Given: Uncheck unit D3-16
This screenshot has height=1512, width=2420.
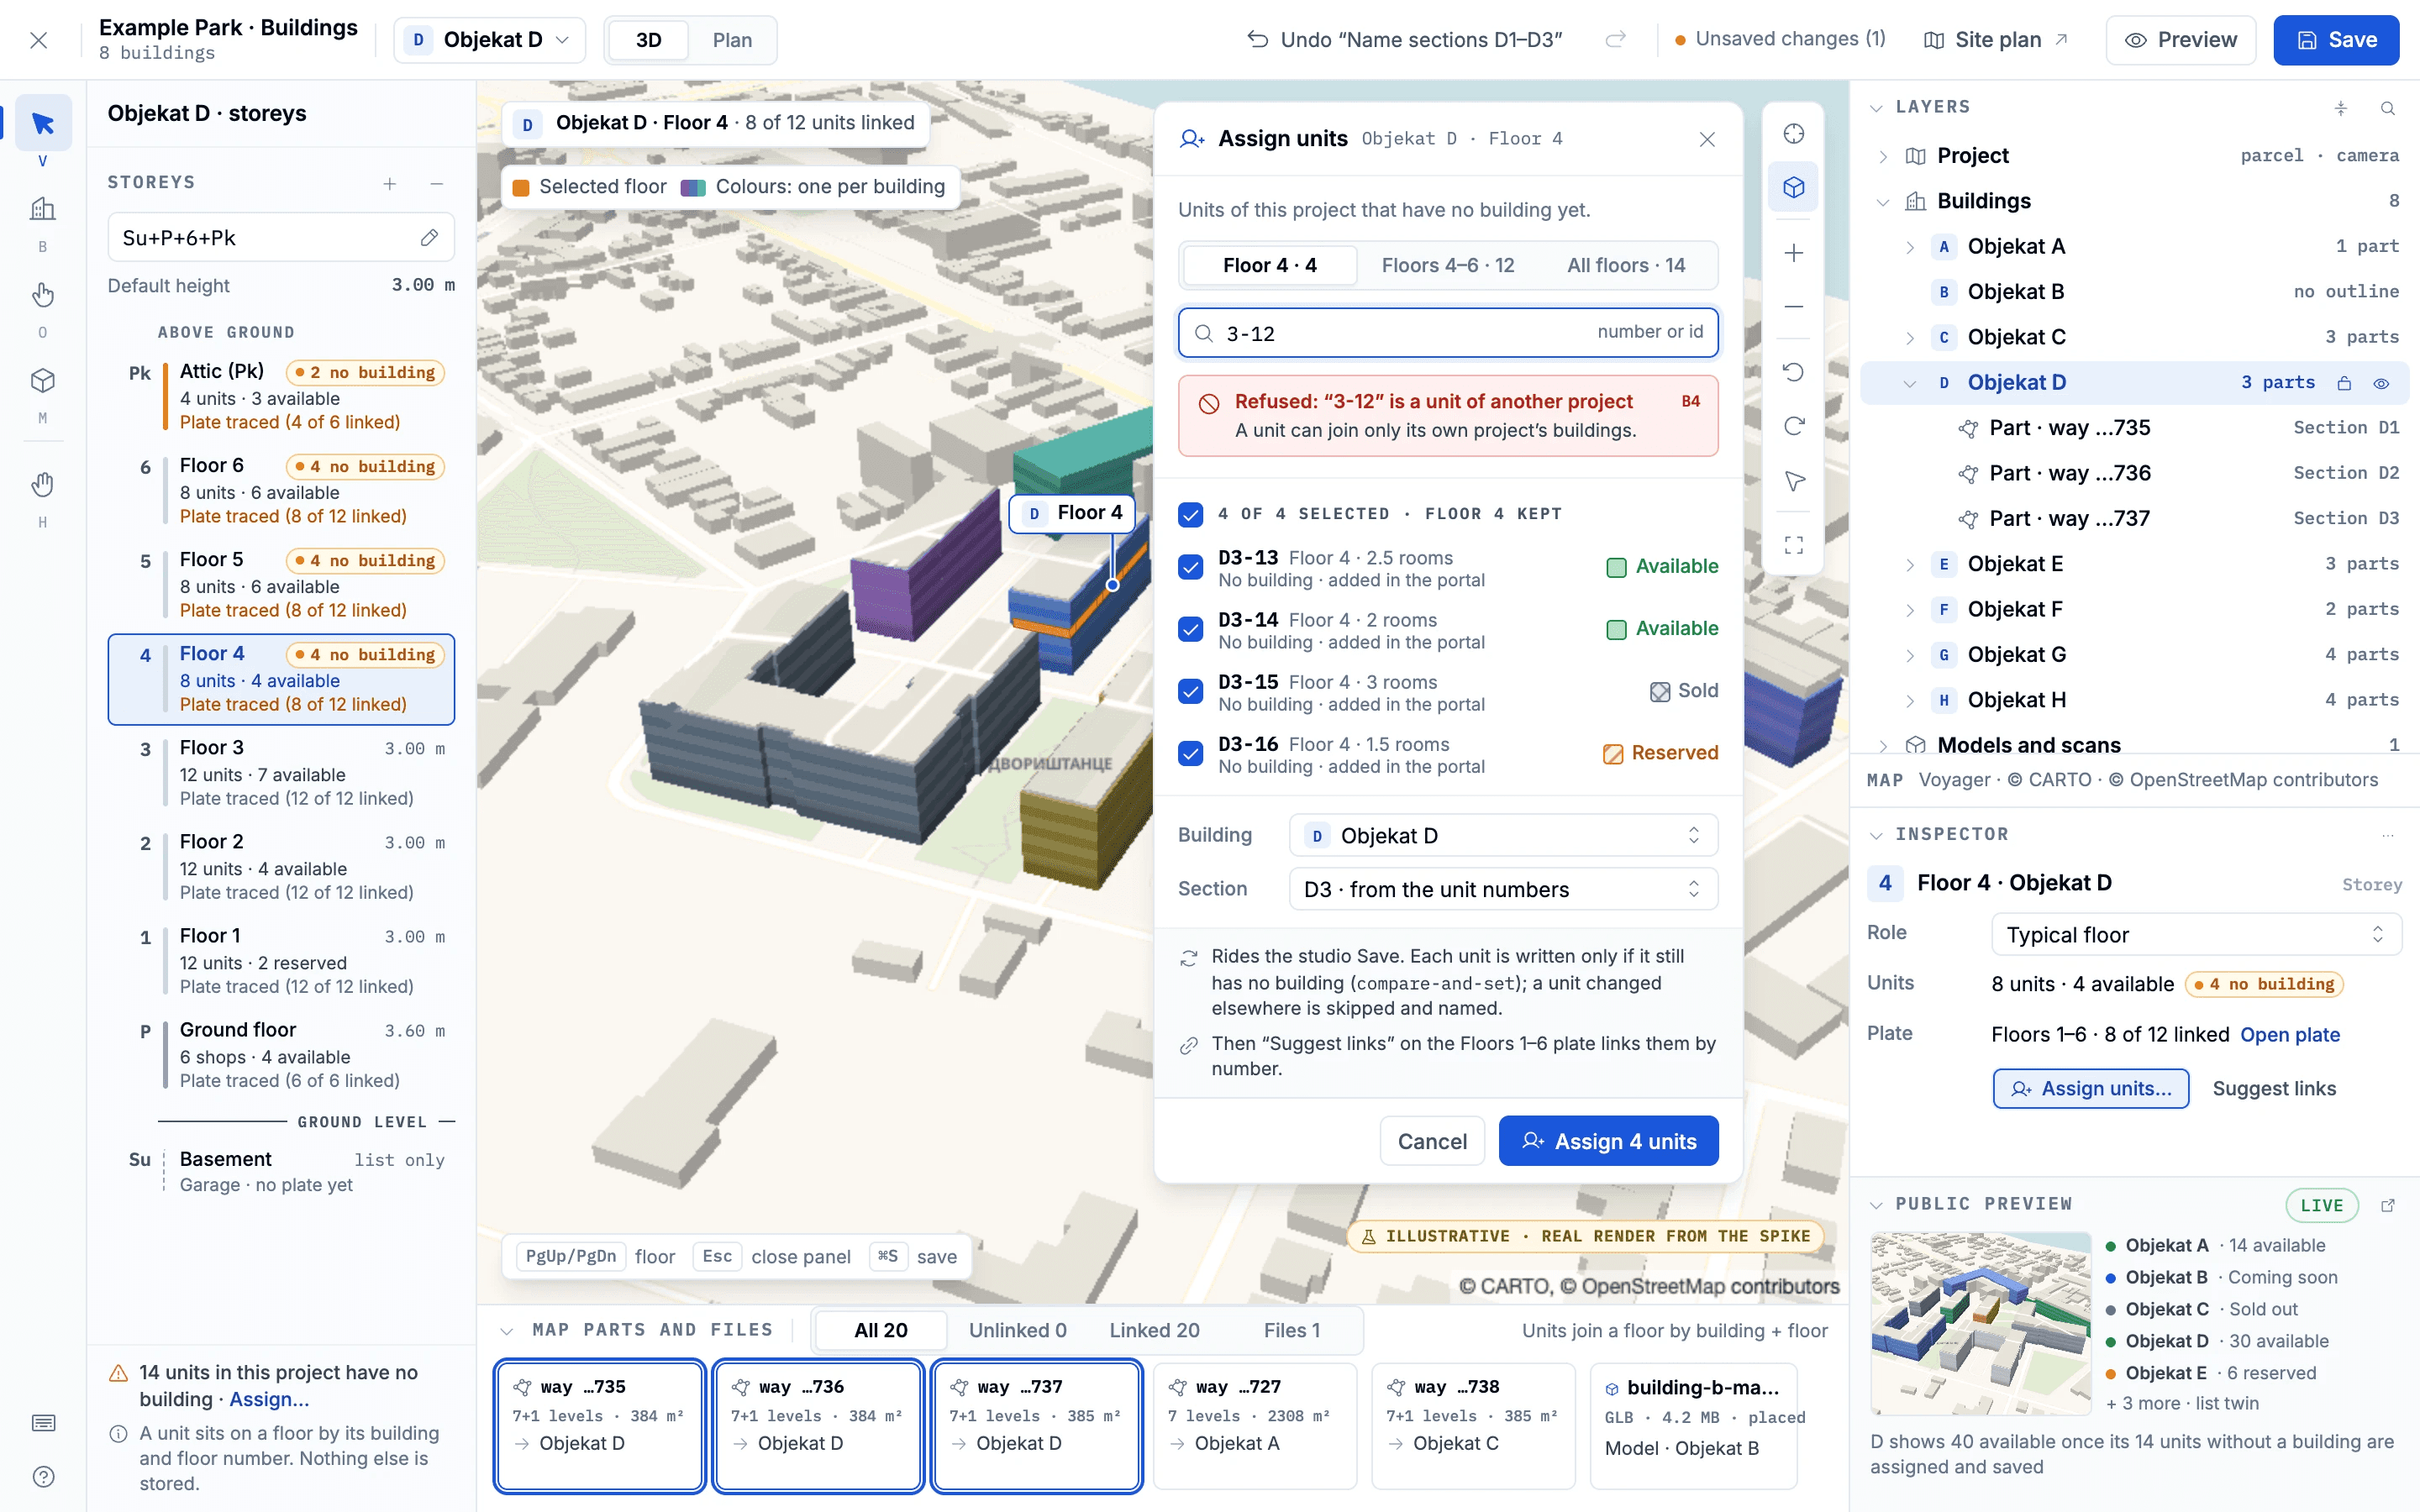Looking at the screenshot, I should click(x=1190, y=753).
